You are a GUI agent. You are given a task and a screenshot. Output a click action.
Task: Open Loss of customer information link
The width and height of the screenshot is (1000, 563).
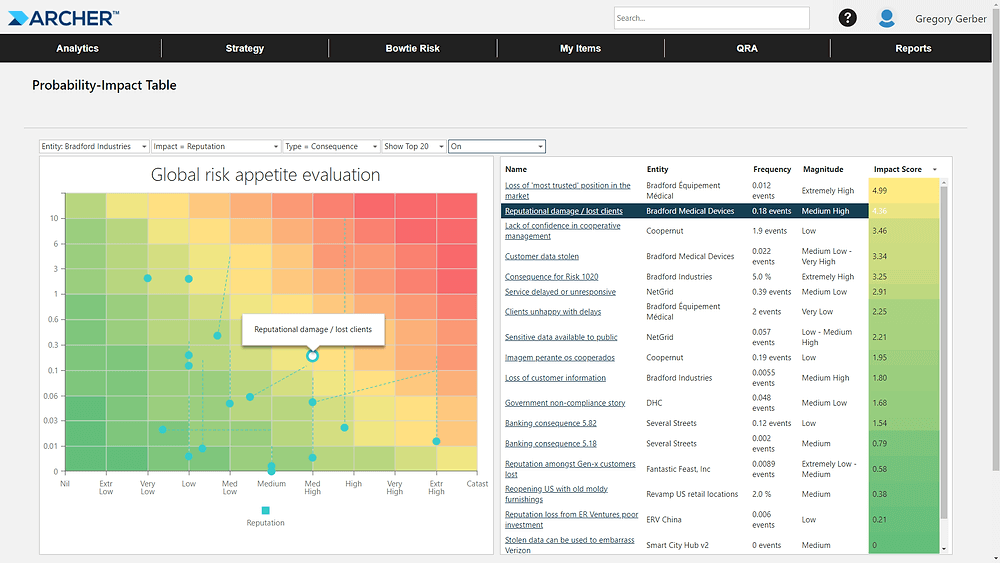point(555,378)
